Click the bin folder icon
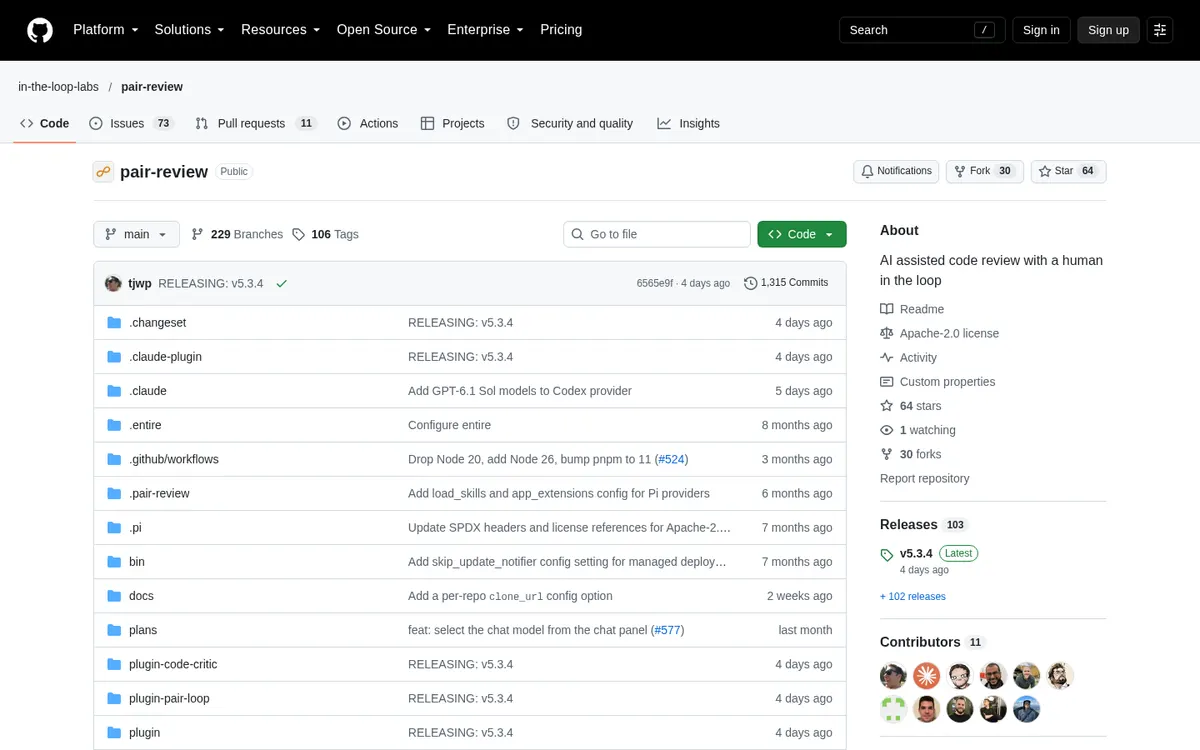Image resolution: width=1200 pixels, height=750 pixels. (x=114, y=562)
